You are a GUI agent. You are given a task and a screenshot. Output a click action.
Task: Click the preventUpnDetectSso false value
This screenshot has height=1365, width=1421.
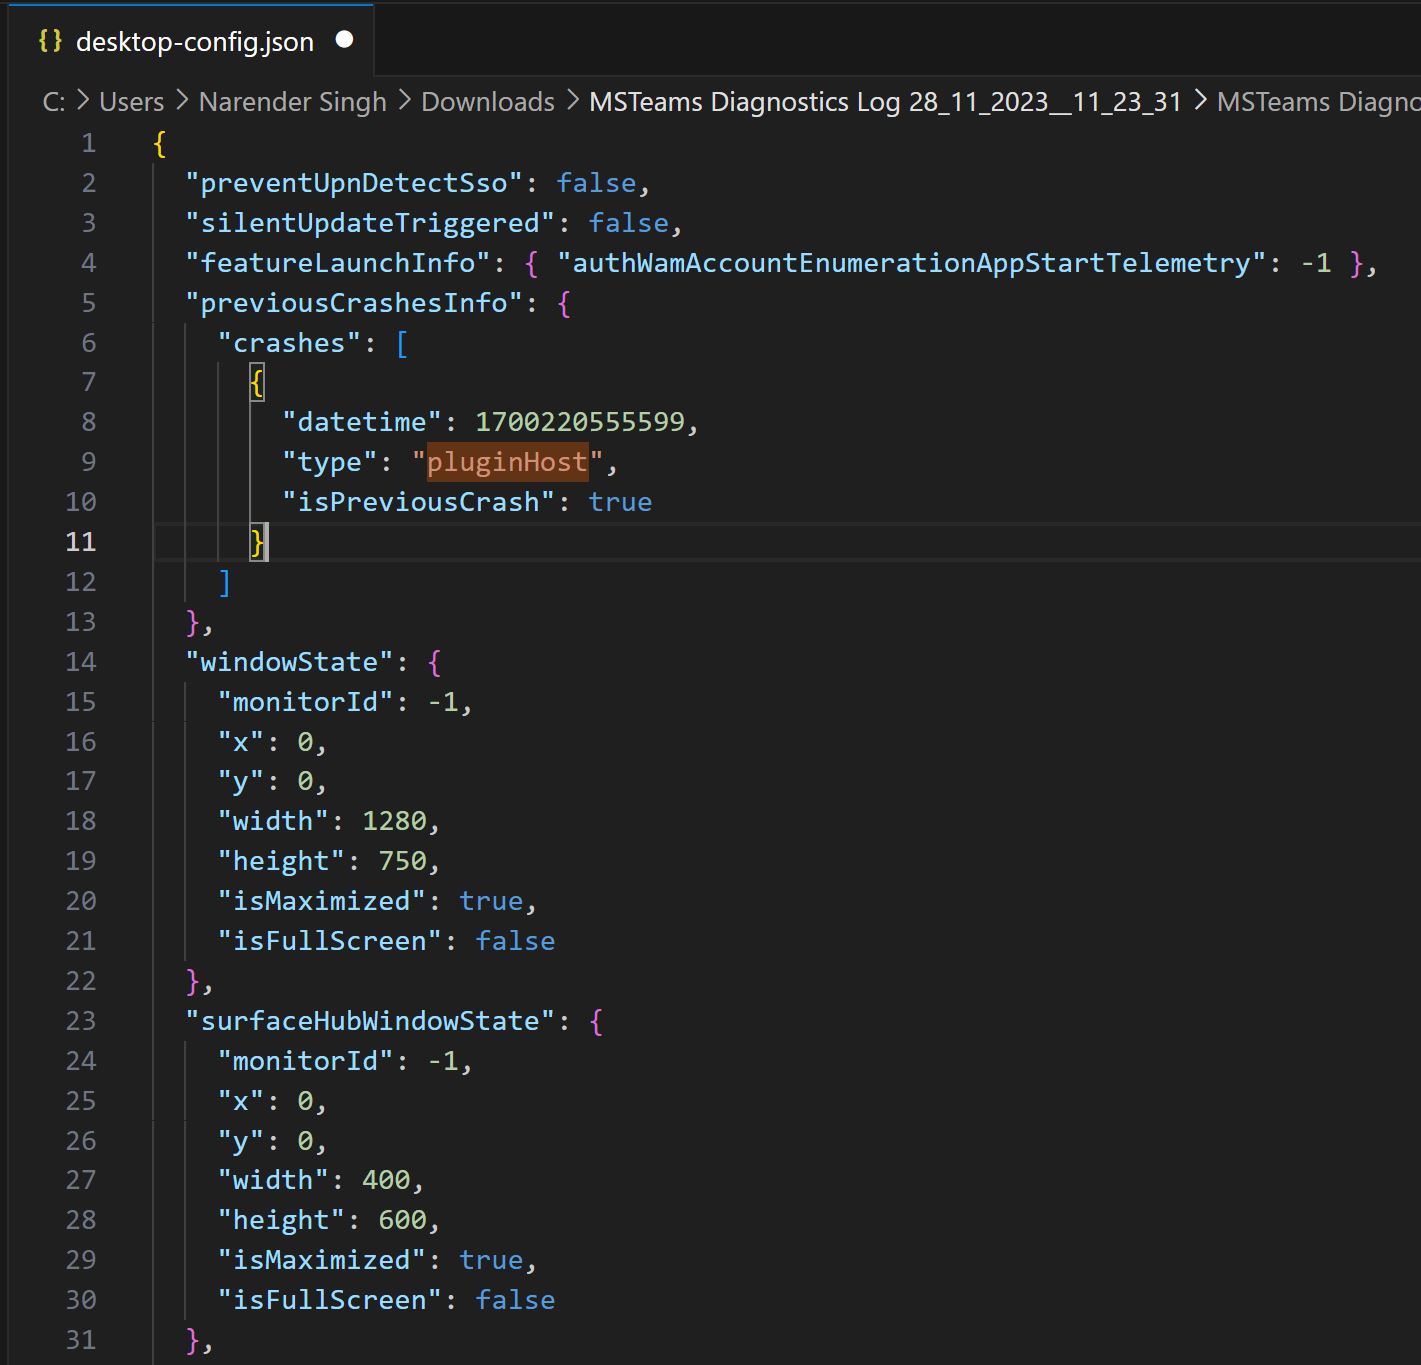[596, 182]
